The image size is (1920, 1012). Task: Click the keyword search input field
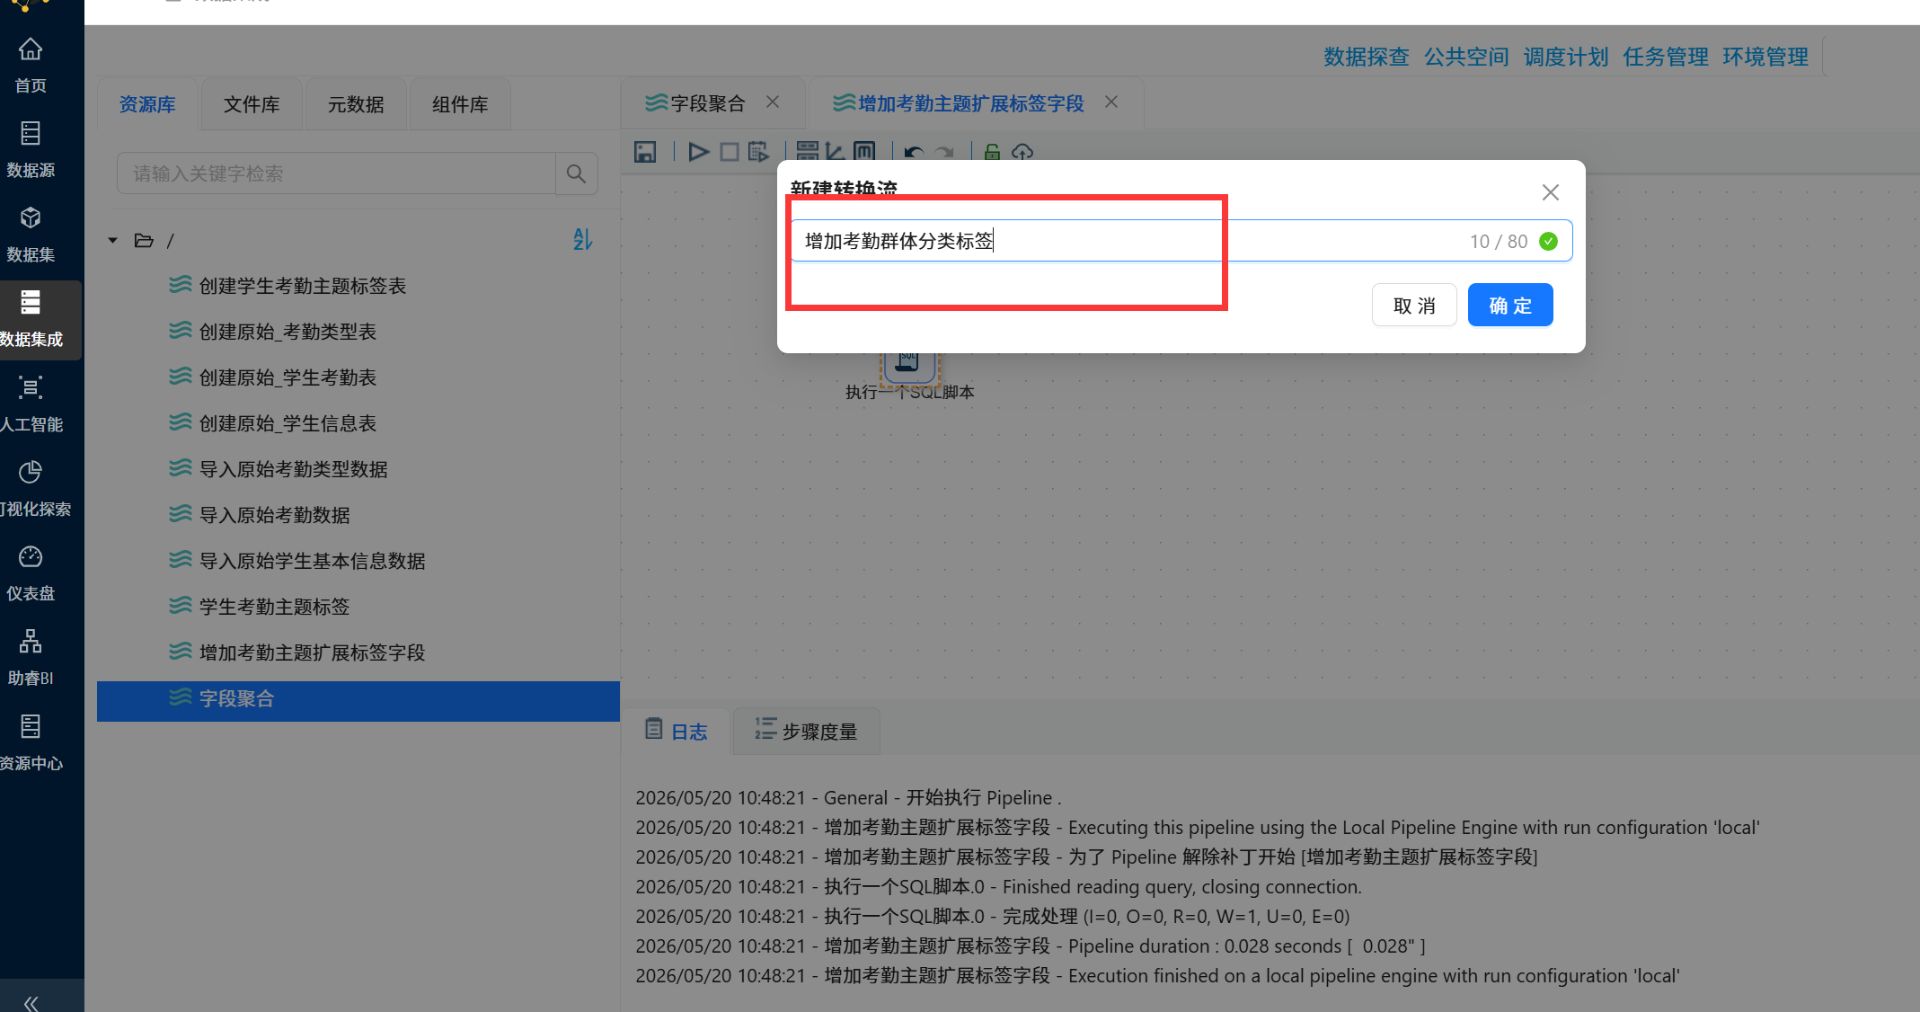pyautogui.click(x=336, y=174)
